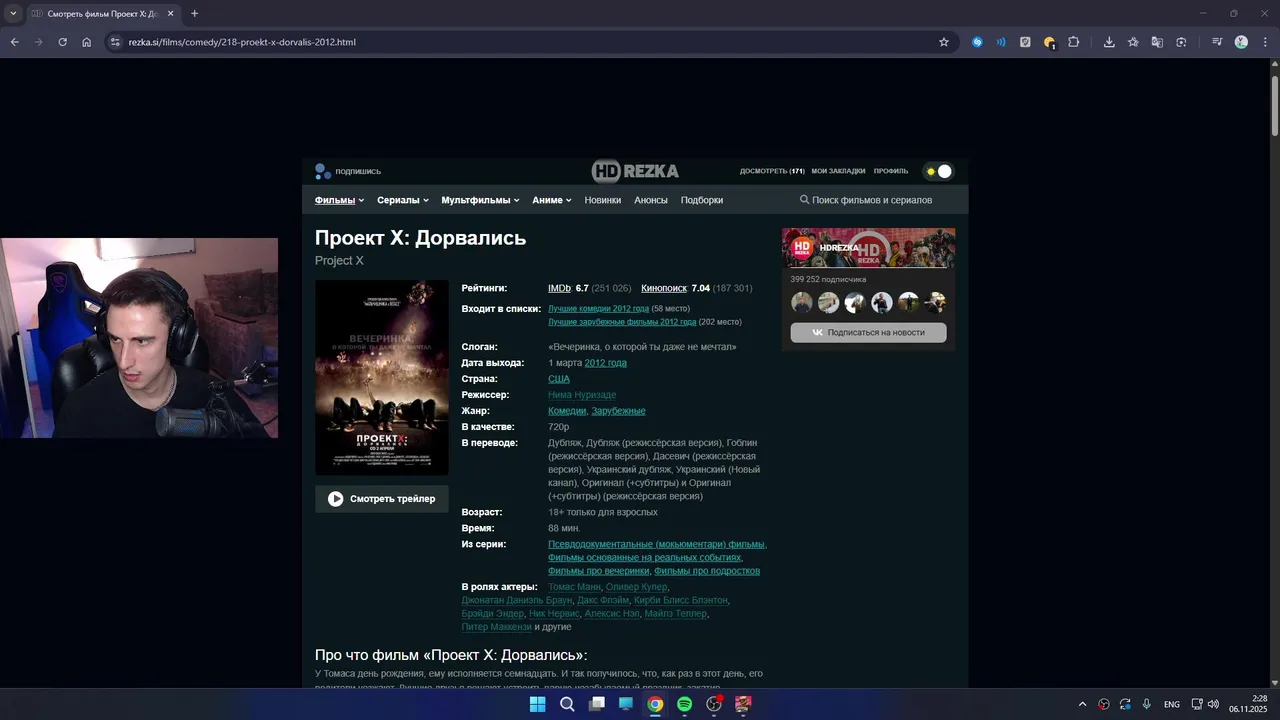Image resolution: width=1280 pixels, height=720 pixels.
Task: Open Досмотреть (171) list
Action: point(772,171)
